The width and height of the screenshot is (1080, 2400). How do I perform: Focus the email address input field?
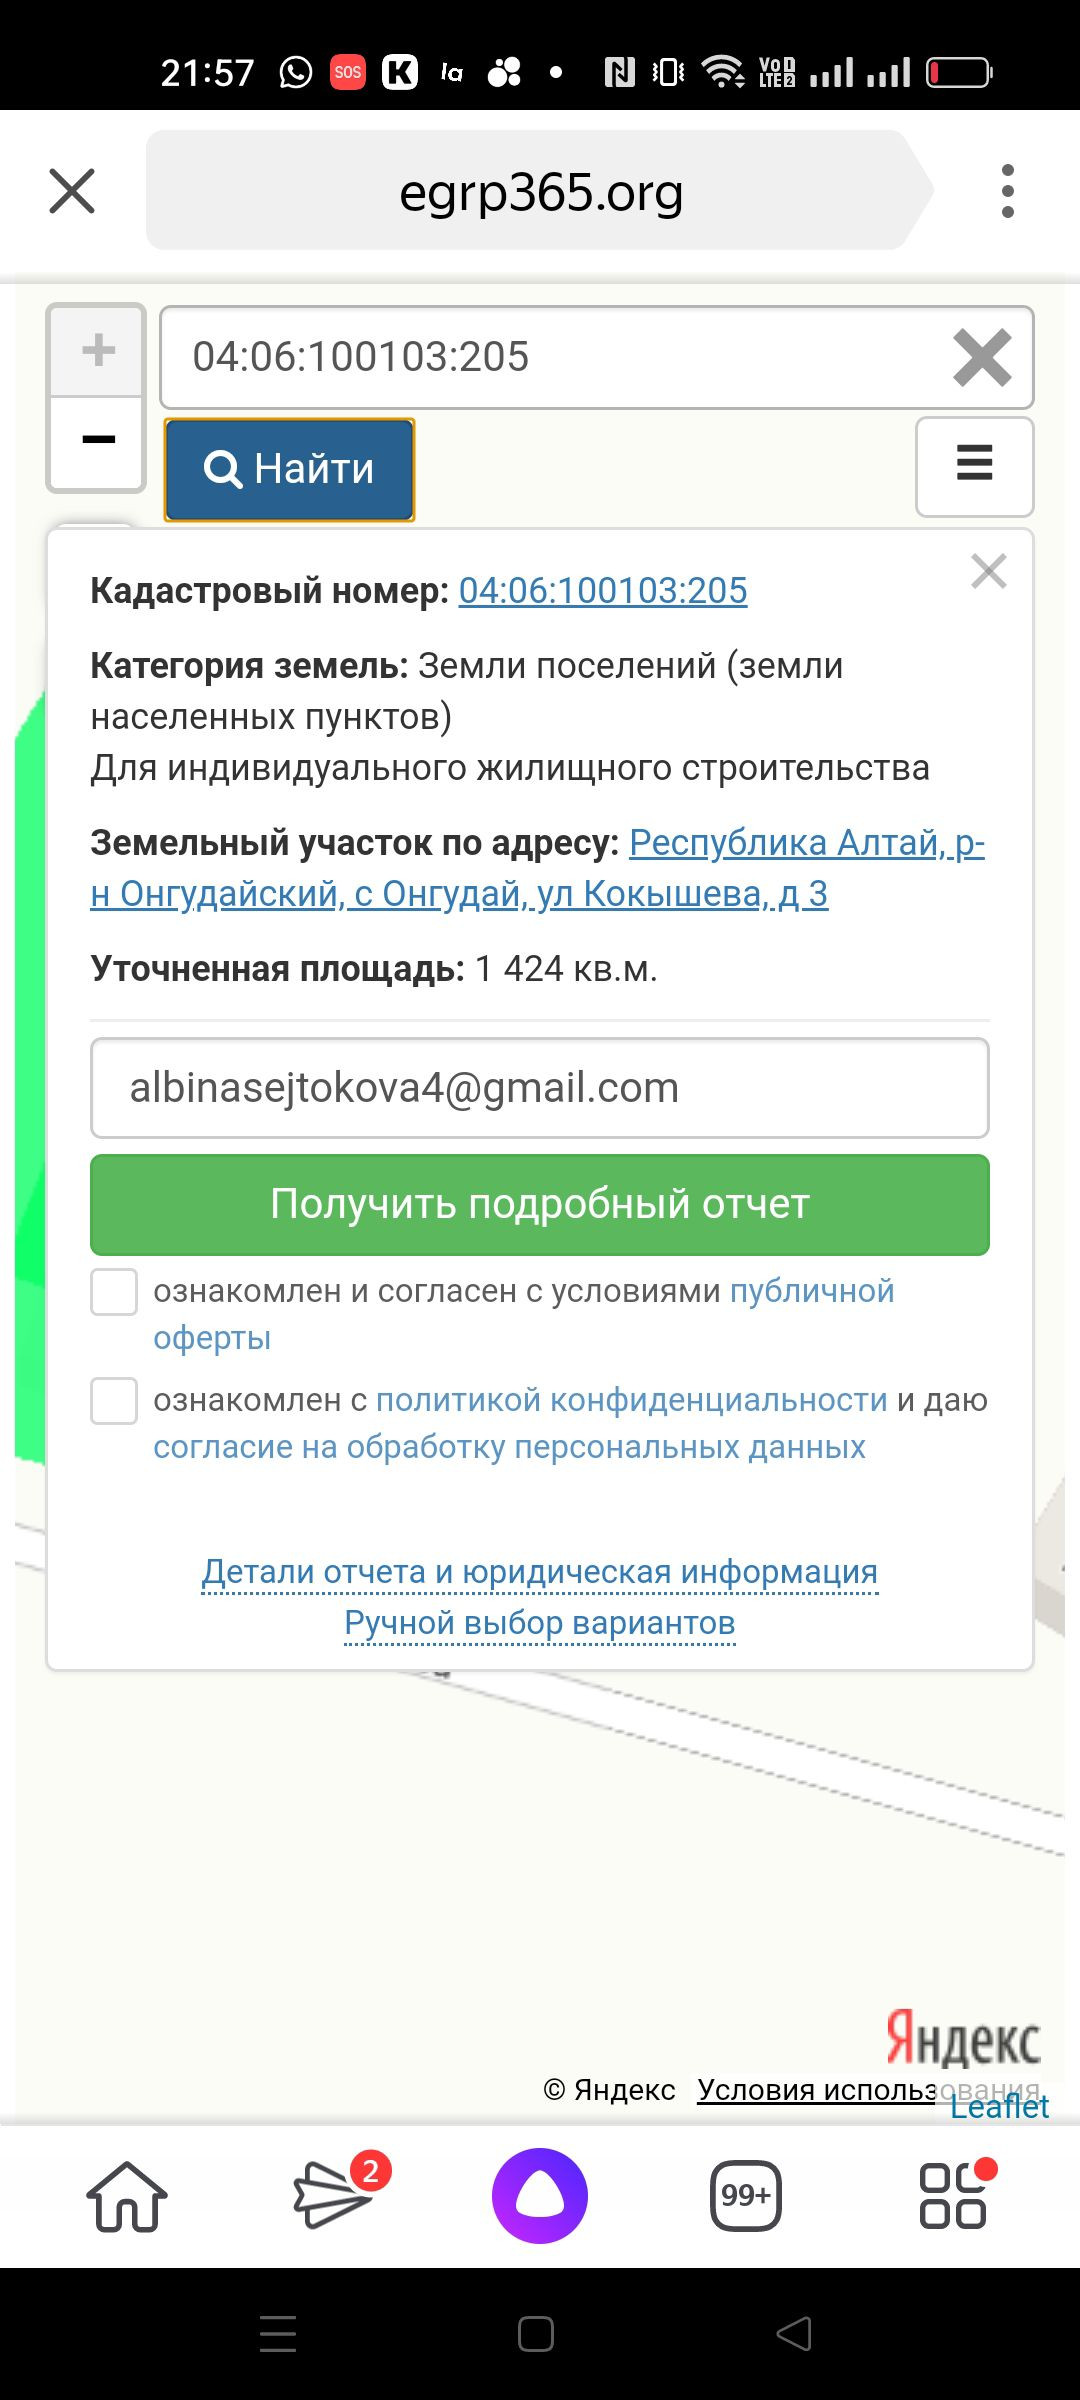point(540,1088)
